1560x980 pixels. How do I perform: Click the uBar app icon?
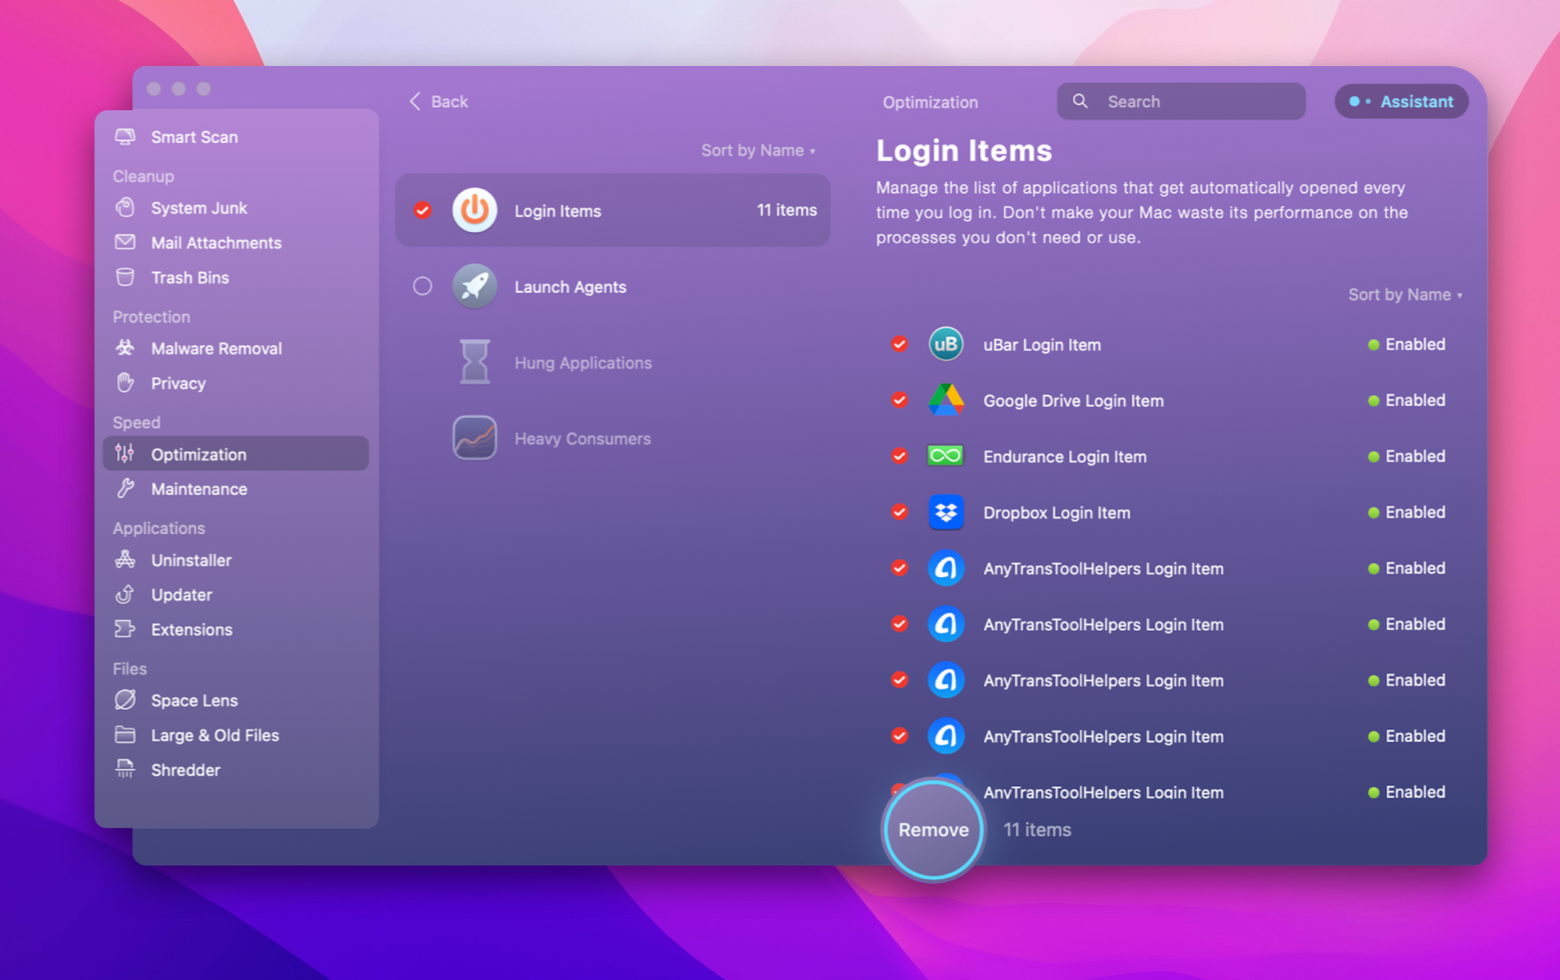click(x=945, y=344)
